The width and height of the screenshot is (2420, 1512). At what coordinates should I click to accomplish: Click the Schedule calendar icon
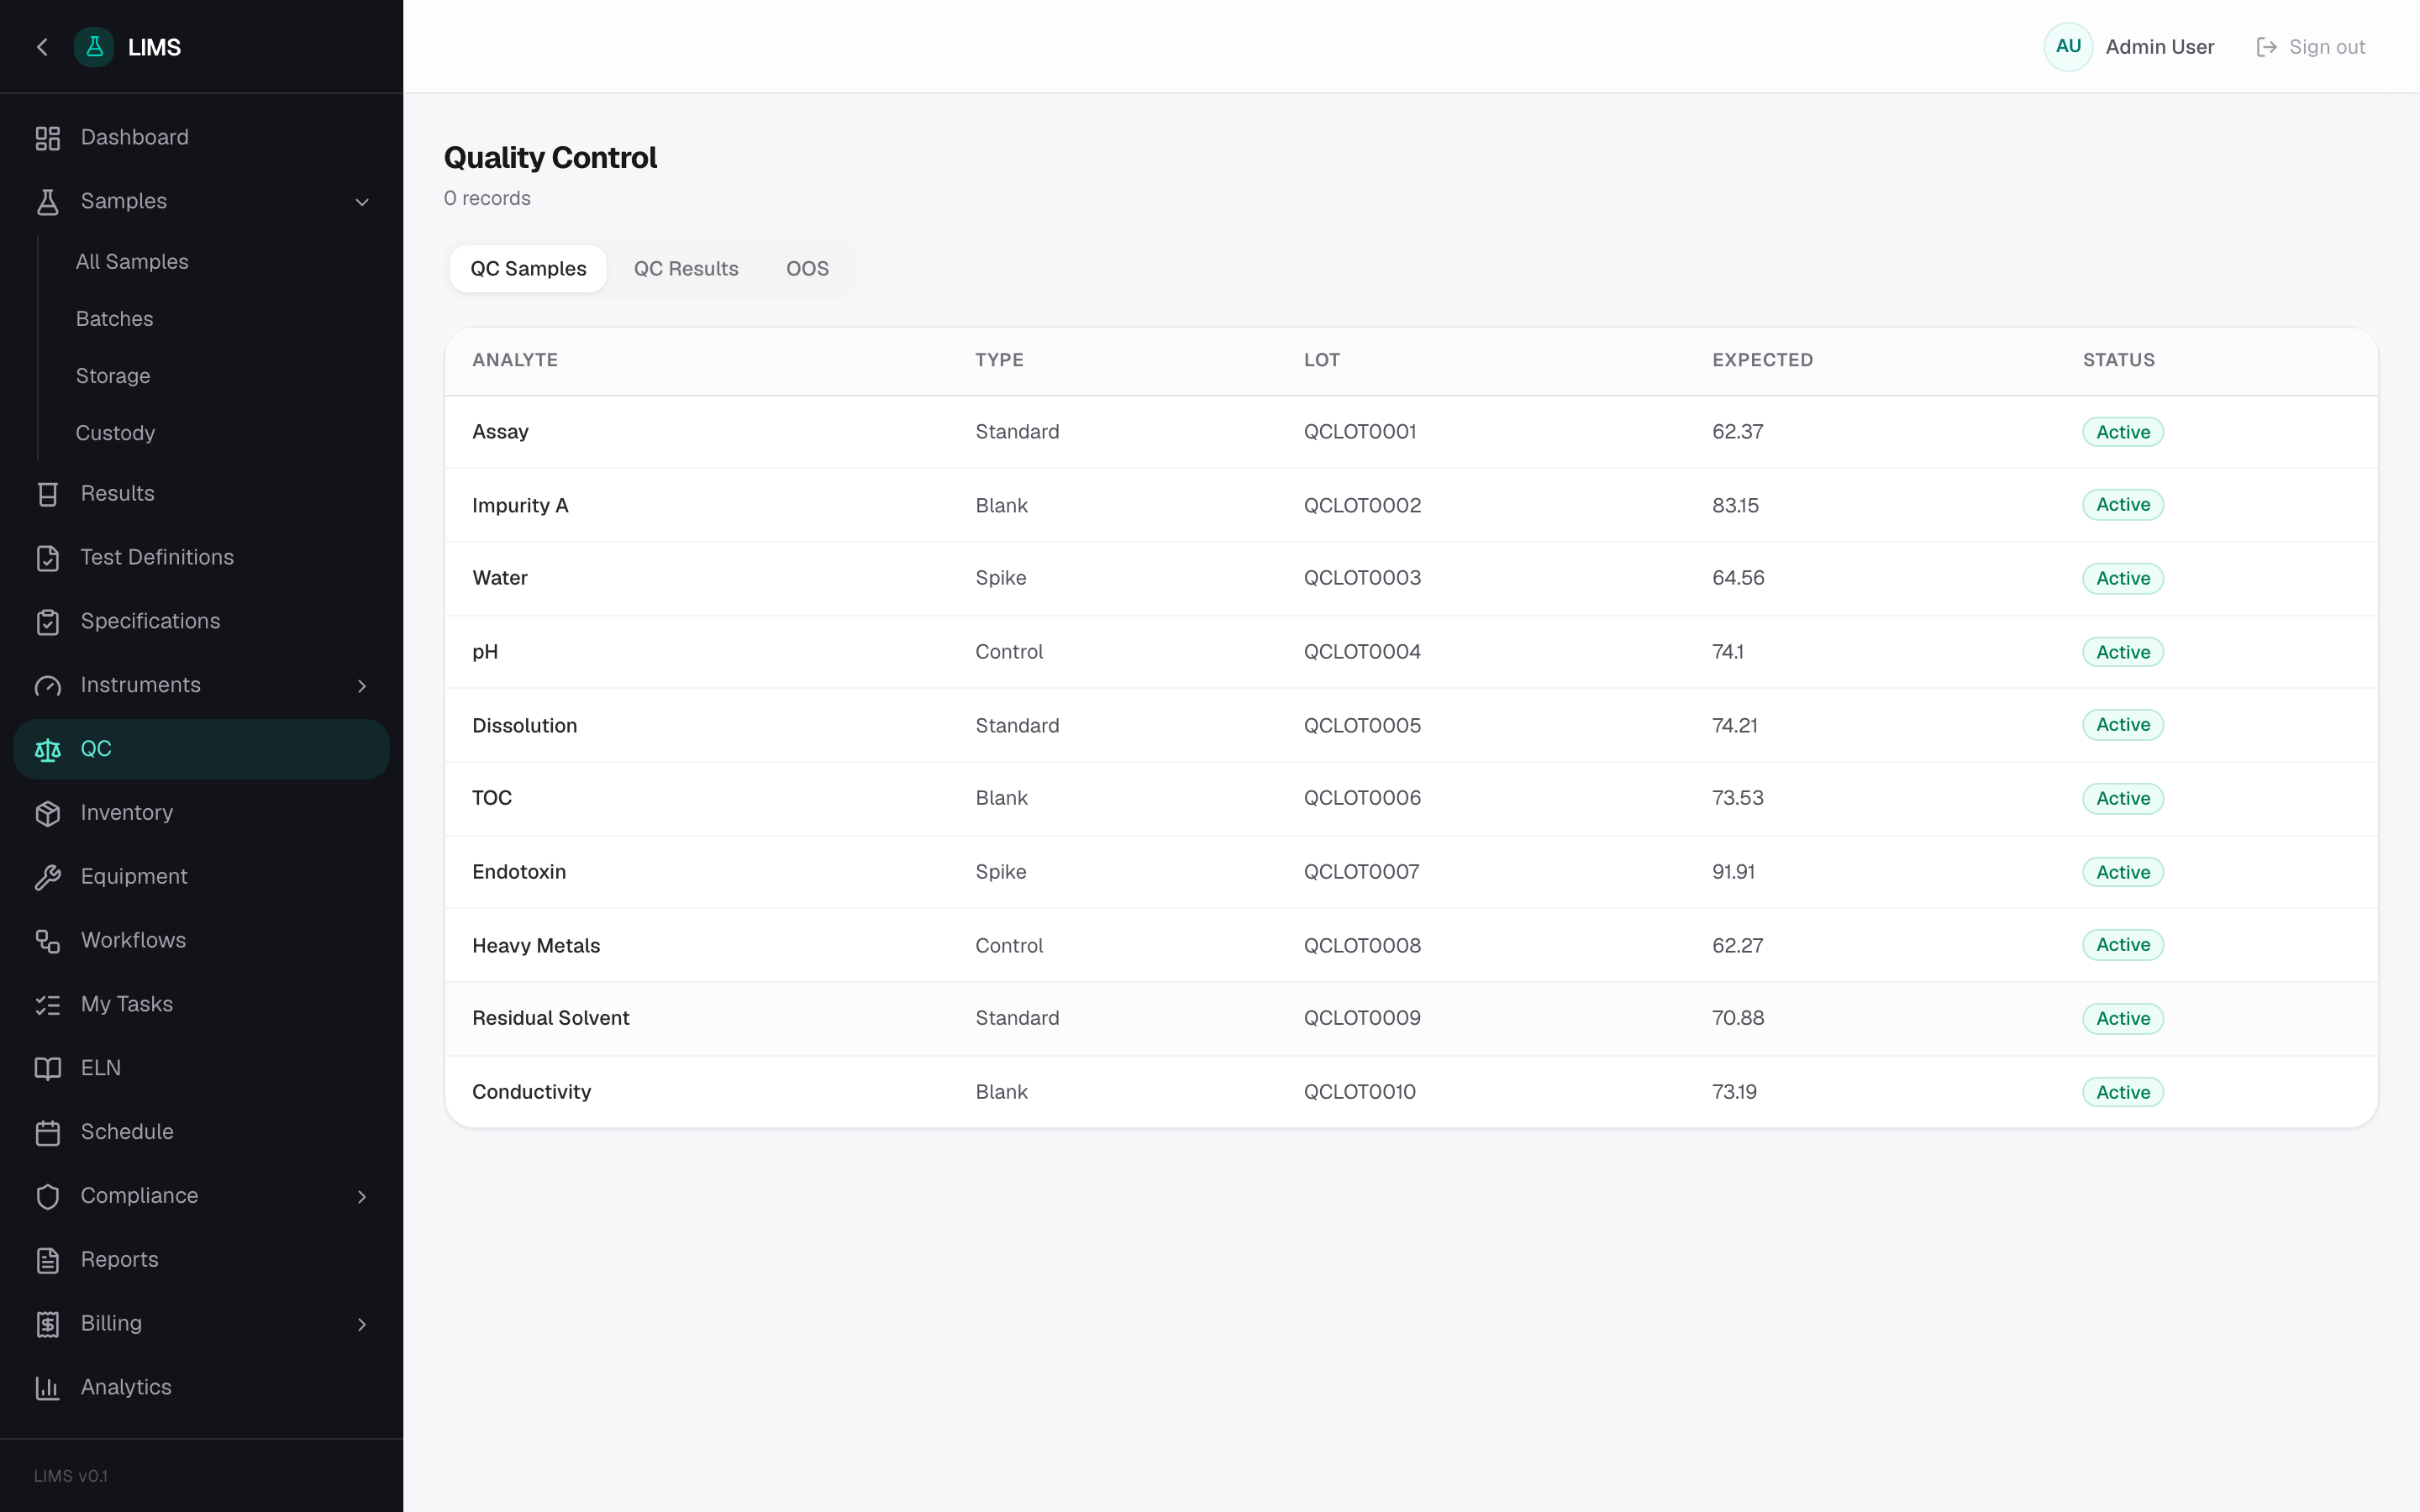click(47, 1132)
